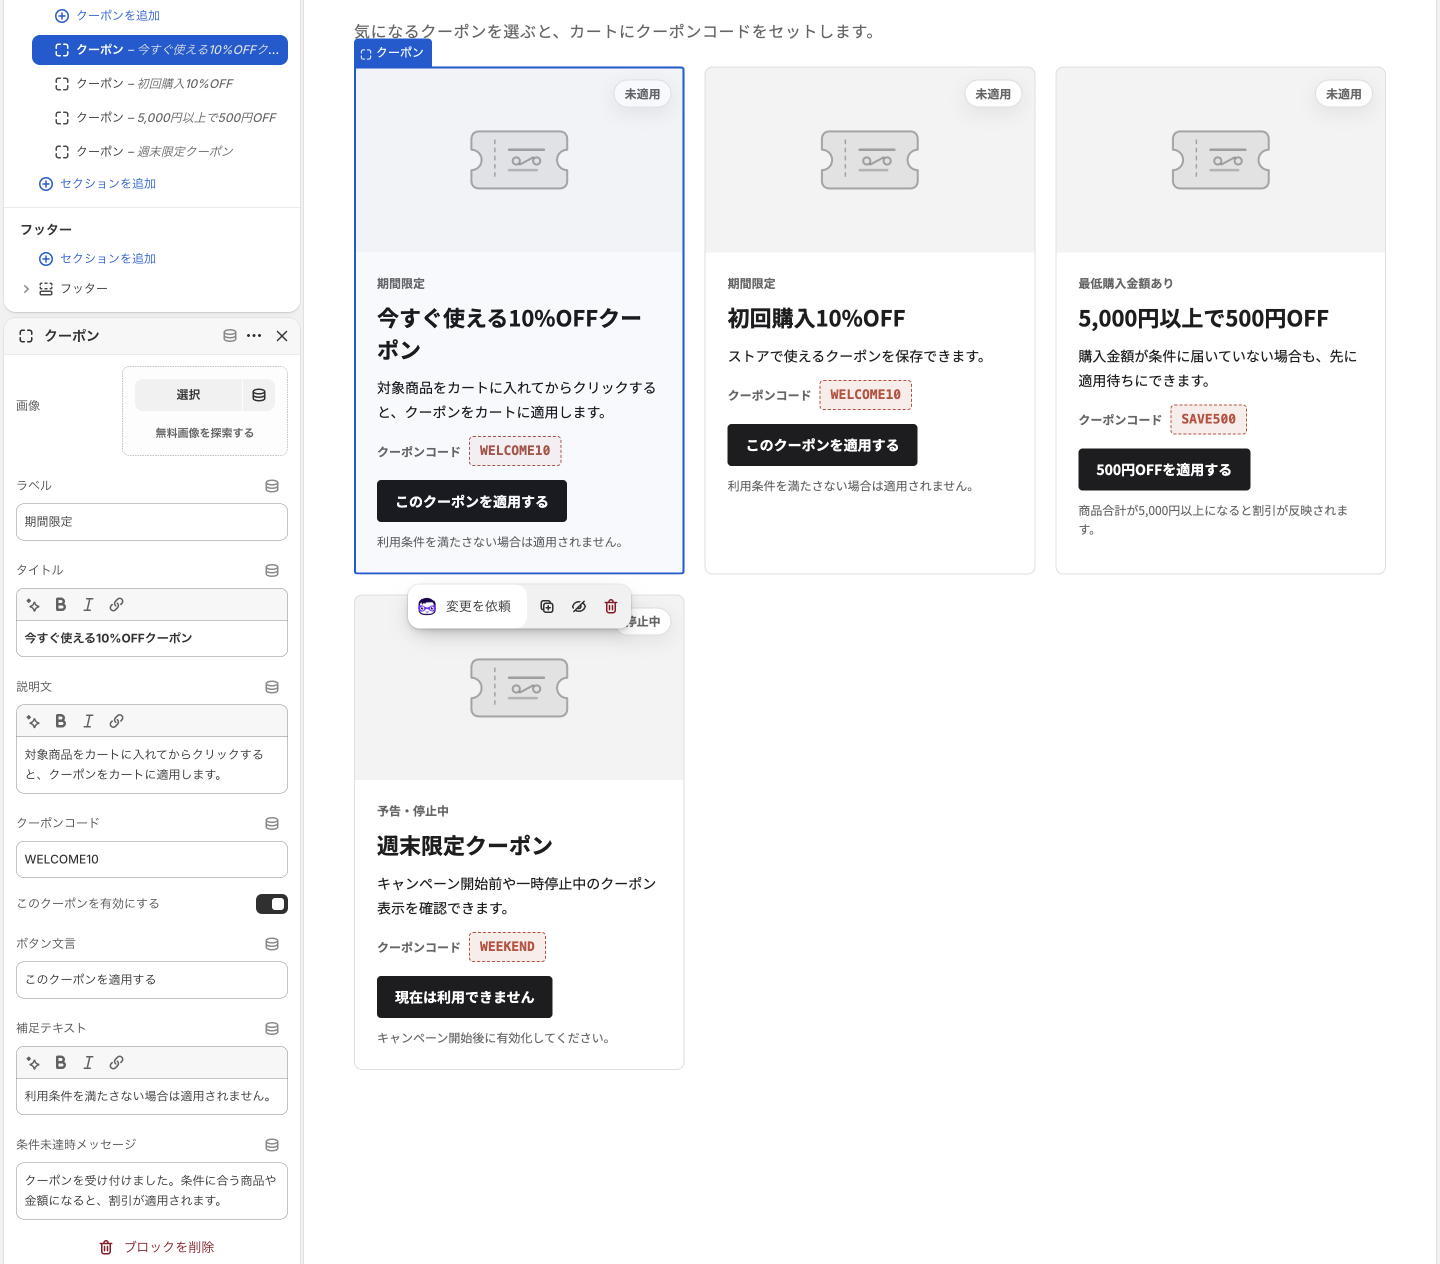Click the 未適用 badge on the 5,000円以上で500円OFF card
The height and width of the screenshot is (1264, 1440).
click(1344, 94)
